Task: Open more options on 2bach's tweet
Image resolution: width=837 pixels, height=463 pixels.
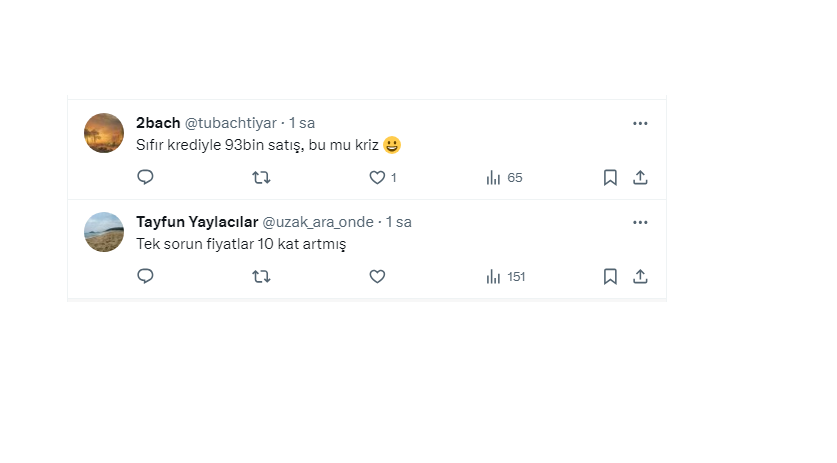Action: 640,123
